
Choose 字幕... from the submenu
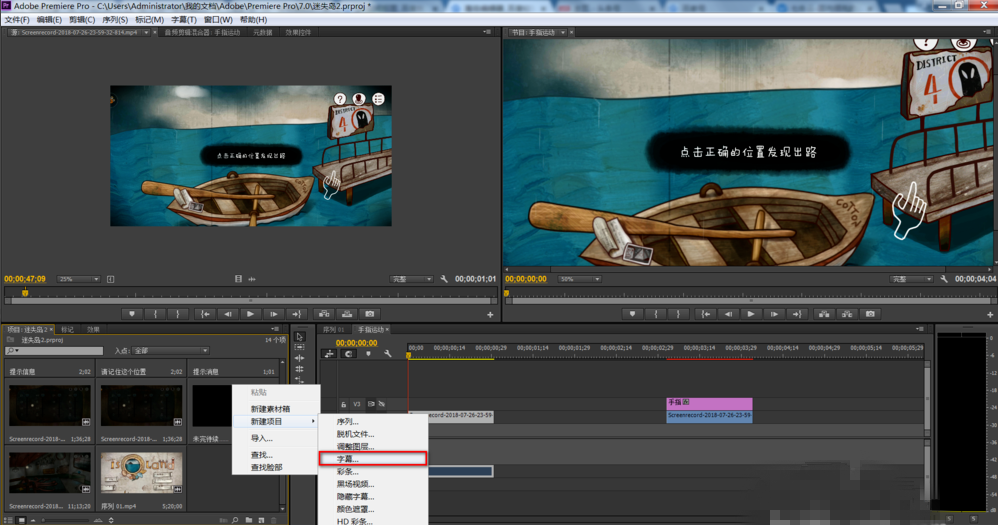point(348,459)
